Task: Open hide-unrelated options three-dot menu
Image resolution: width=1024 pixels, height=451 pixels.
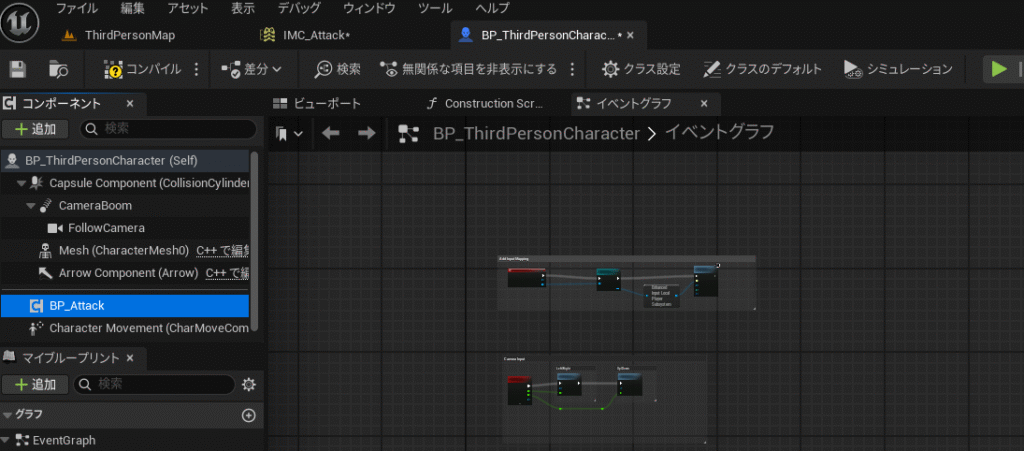Action: (573, 69)
